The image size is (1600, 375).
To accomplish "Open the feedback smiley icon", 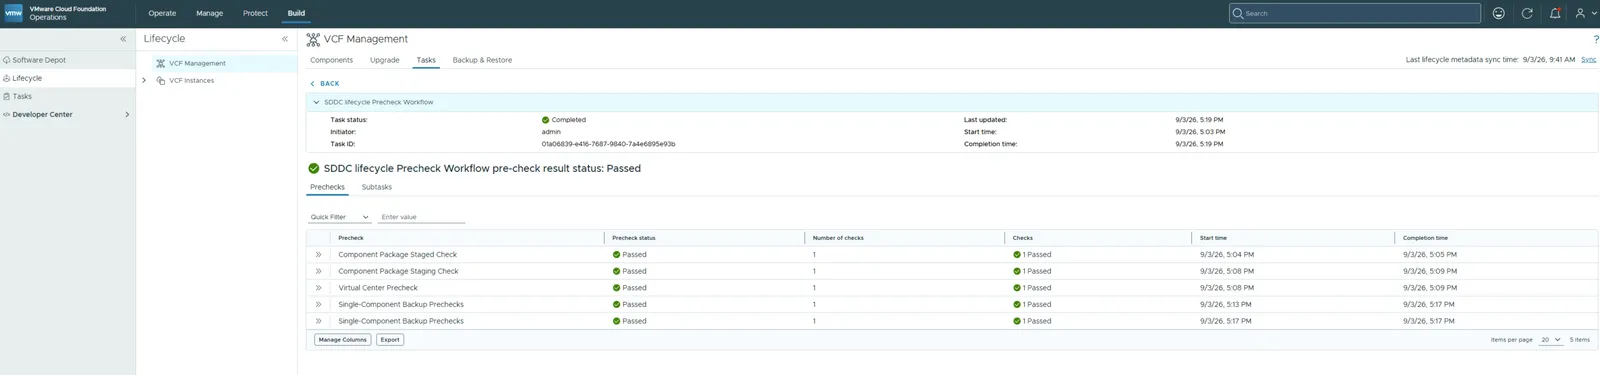I will pos(1498,13).
